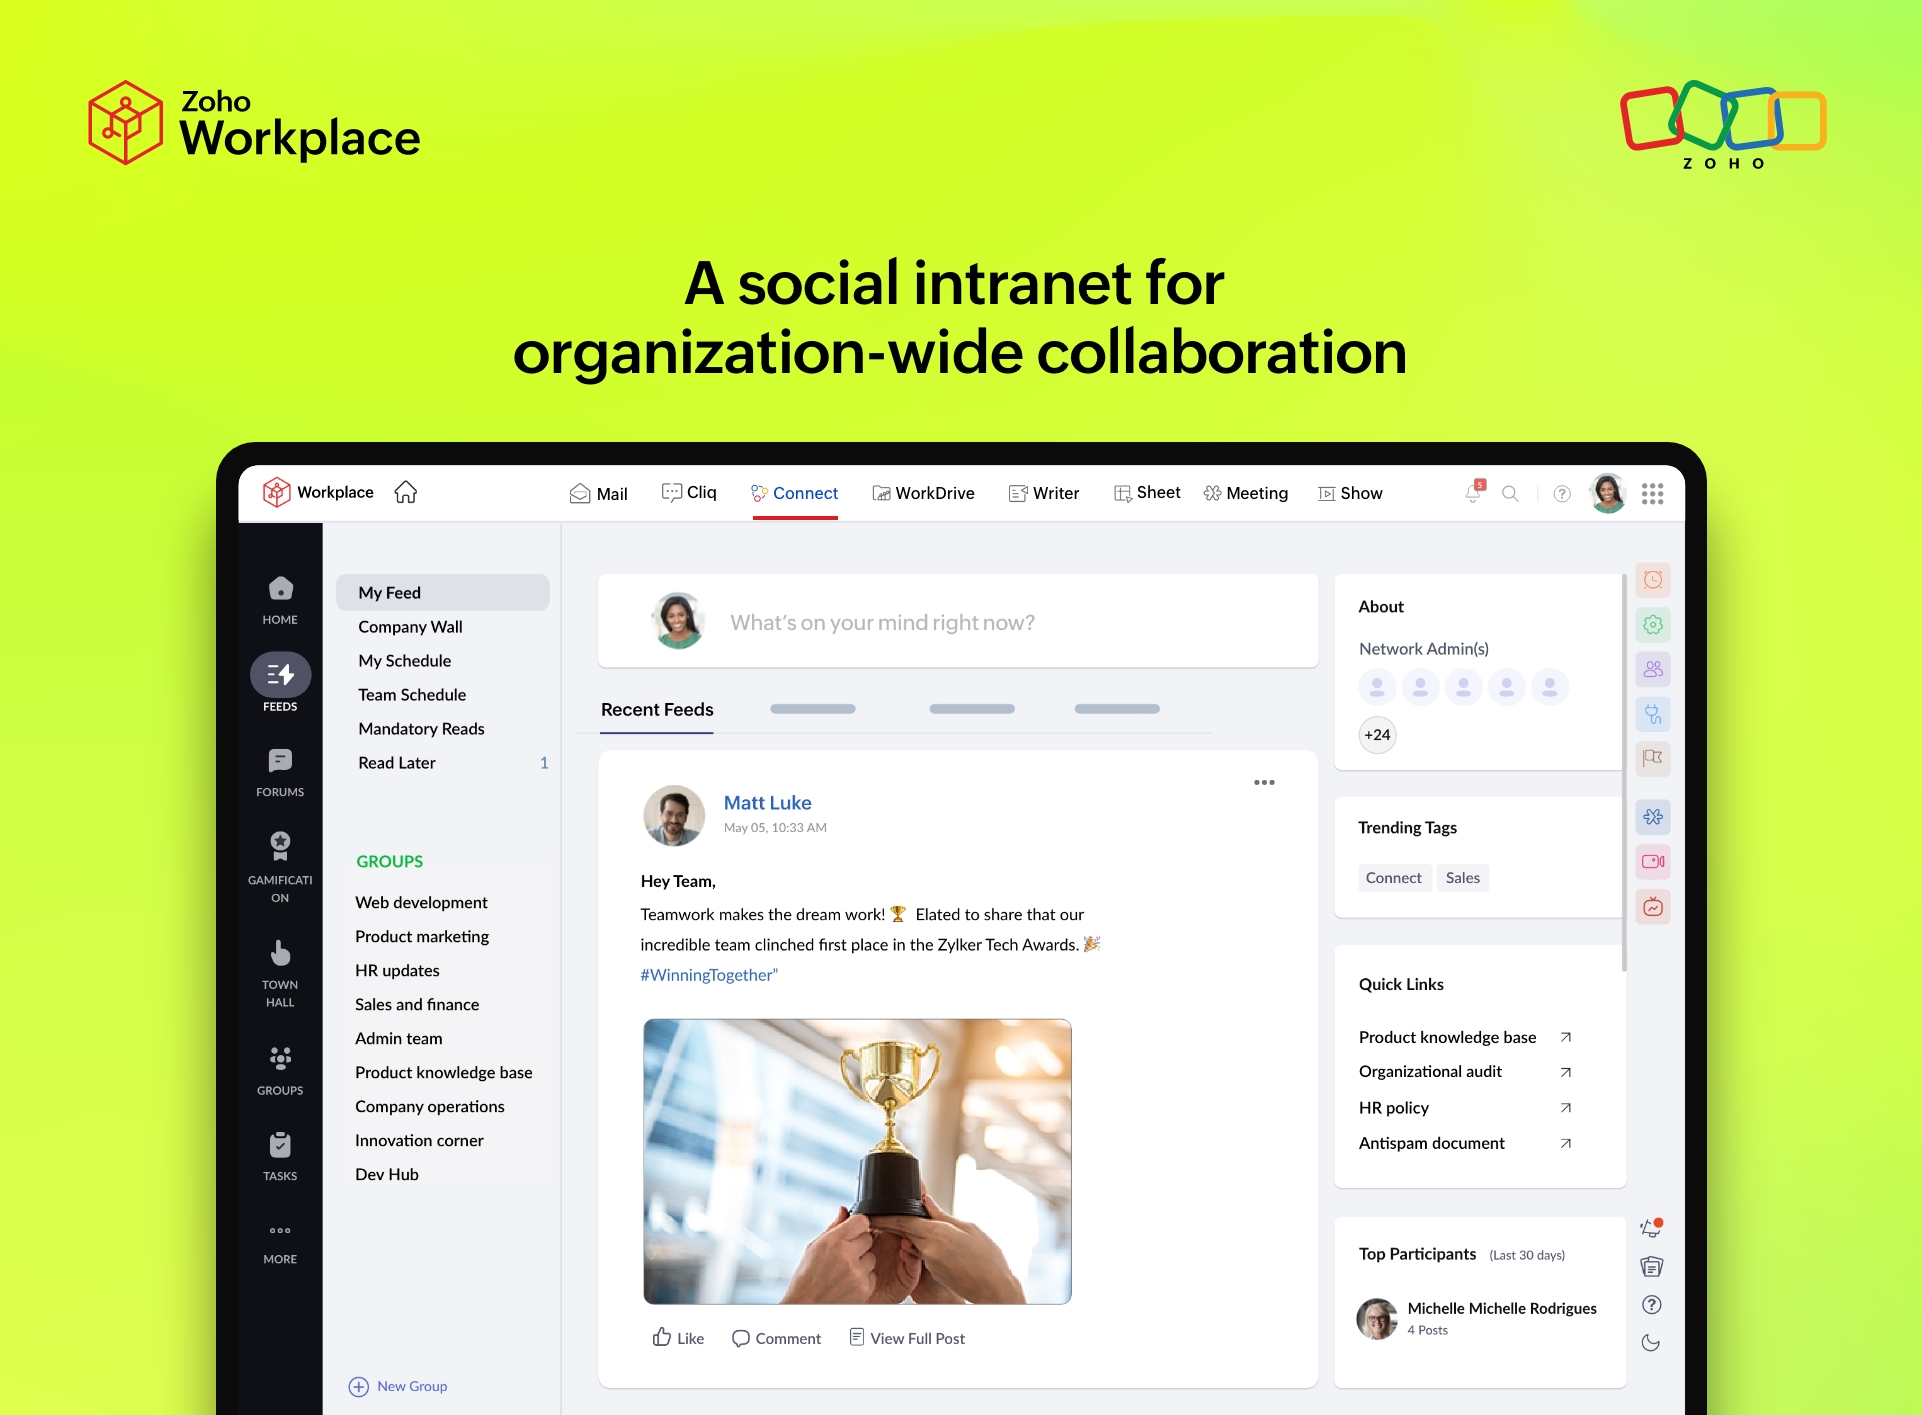Viewport: 1922px width, 1415px height.
Task: Comment on Matt Luke's post
Action: coord(776,1338)
